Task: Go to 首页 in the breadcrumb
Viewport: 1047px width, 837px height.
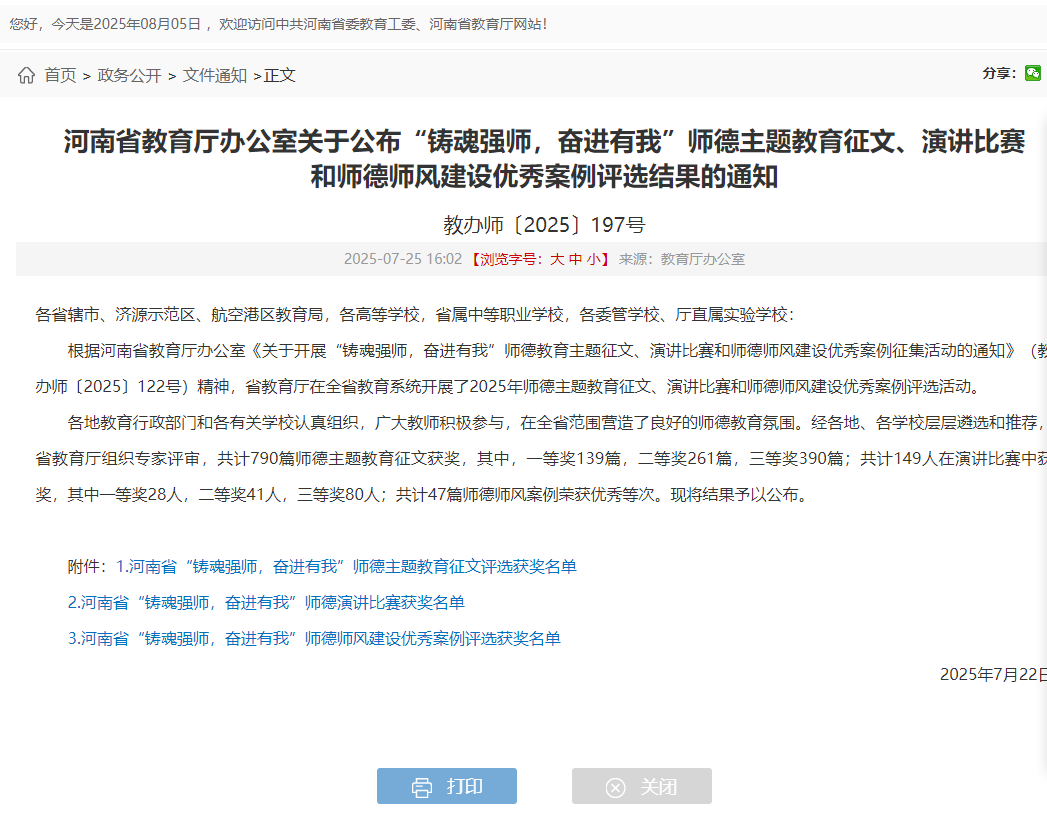Action: [60, 75]
